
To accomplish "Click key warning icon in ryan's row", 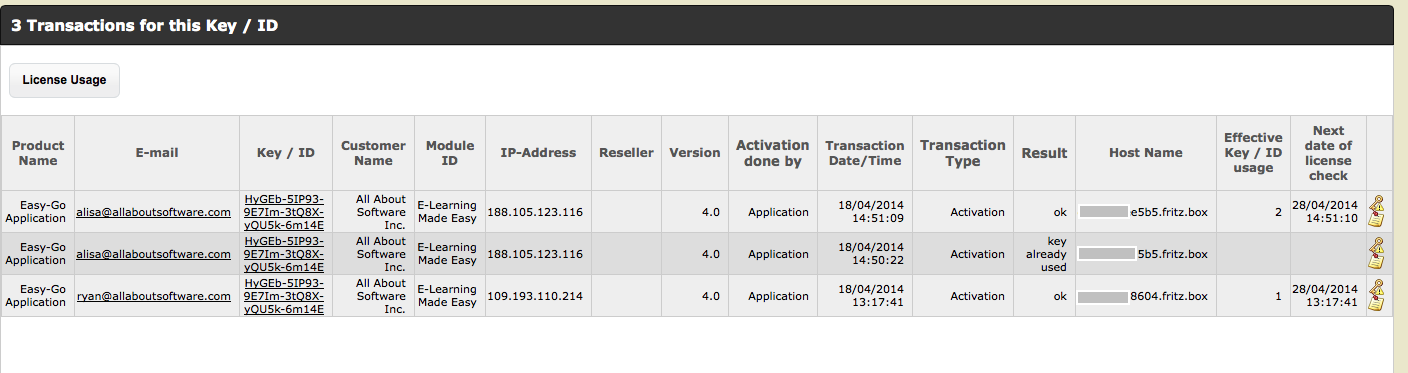I will pyautogui.click(x=1378, y=289).
